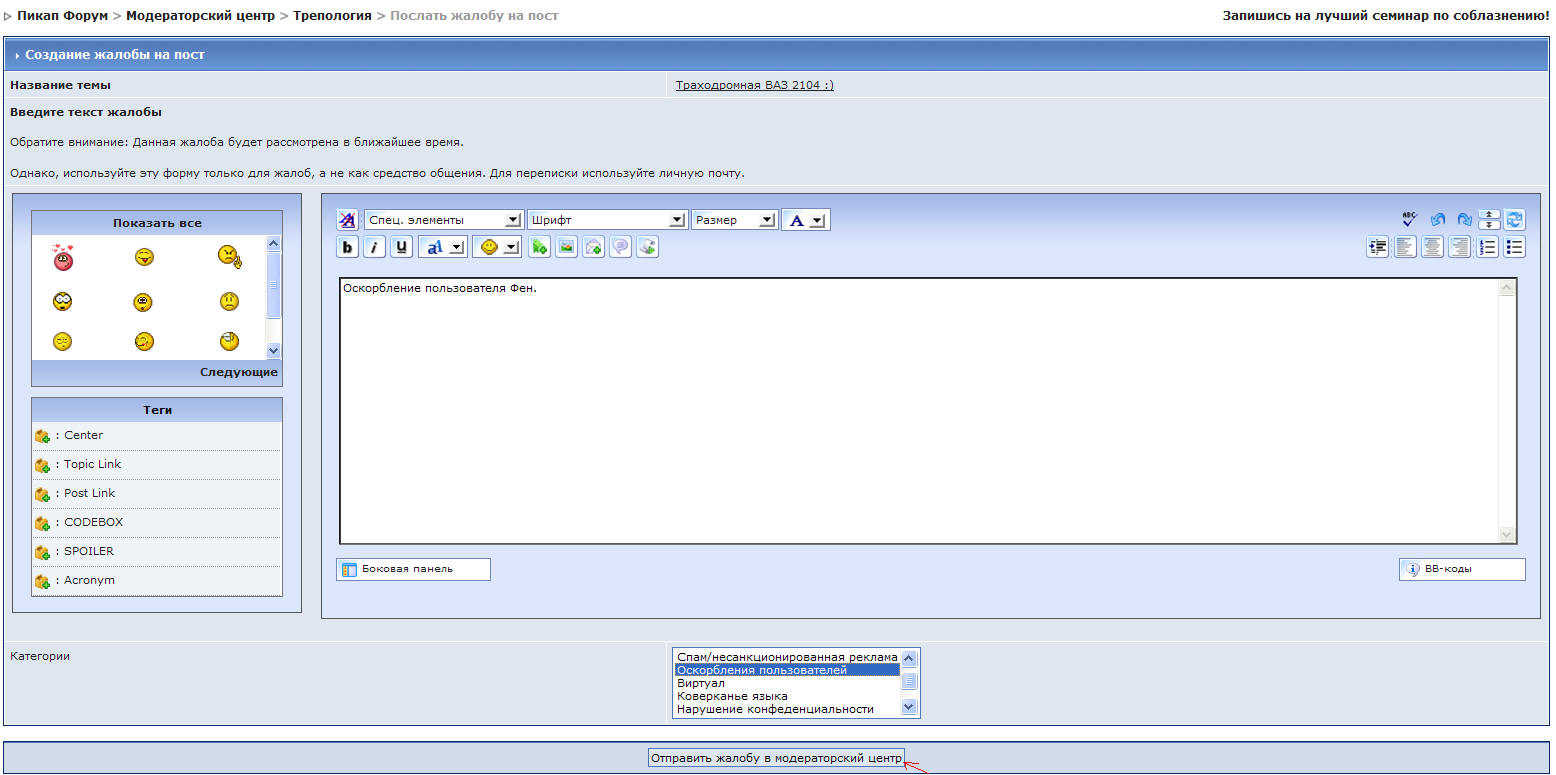Viewport: 1556px width, 775px height.
Task: Center-align the complaint text
Action: pyautogui.click(x=1433, y=247)
